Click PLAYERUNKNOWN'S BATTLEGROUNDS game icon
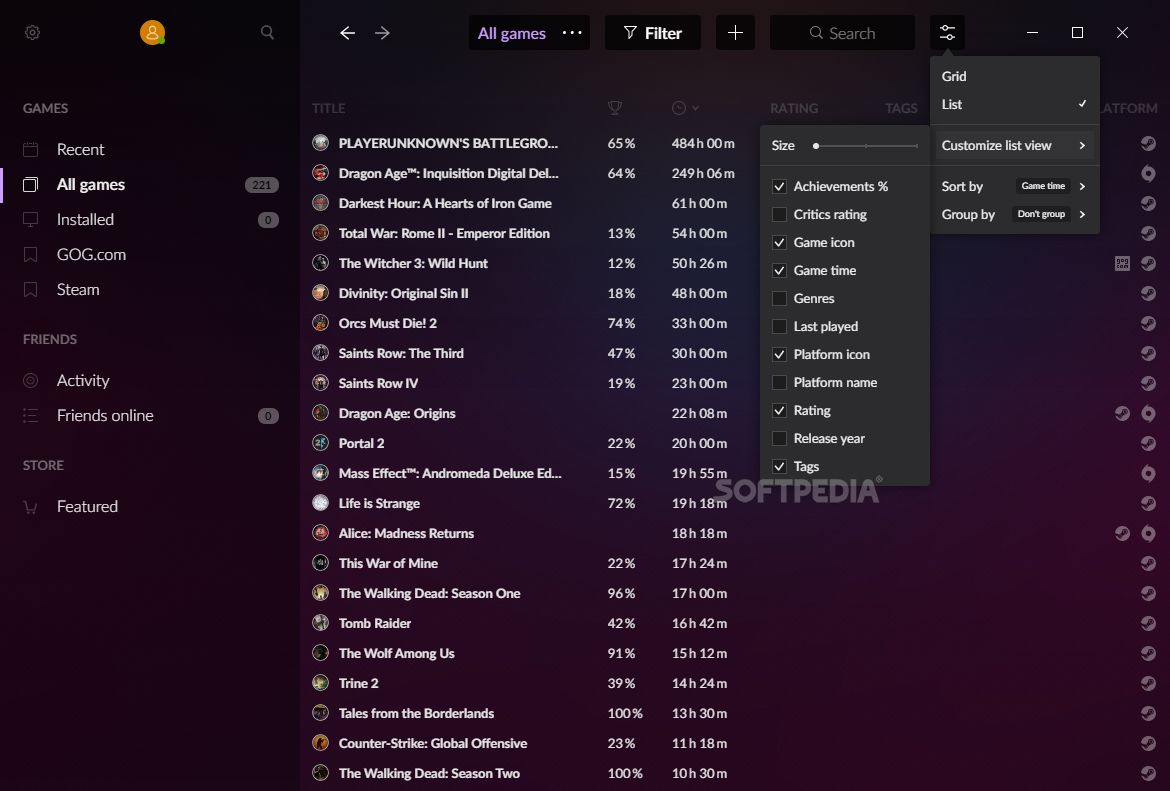This screenshot has width=1170, height=791. (320, 143)
